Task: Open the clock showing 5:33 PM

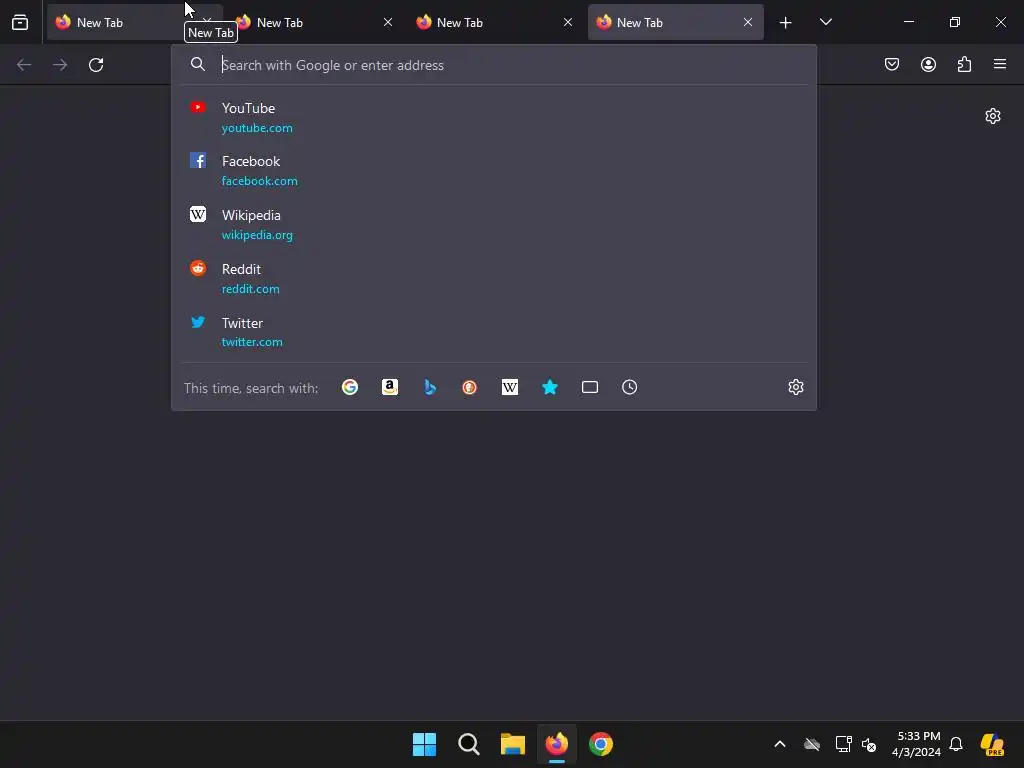Action: (917, 744)
